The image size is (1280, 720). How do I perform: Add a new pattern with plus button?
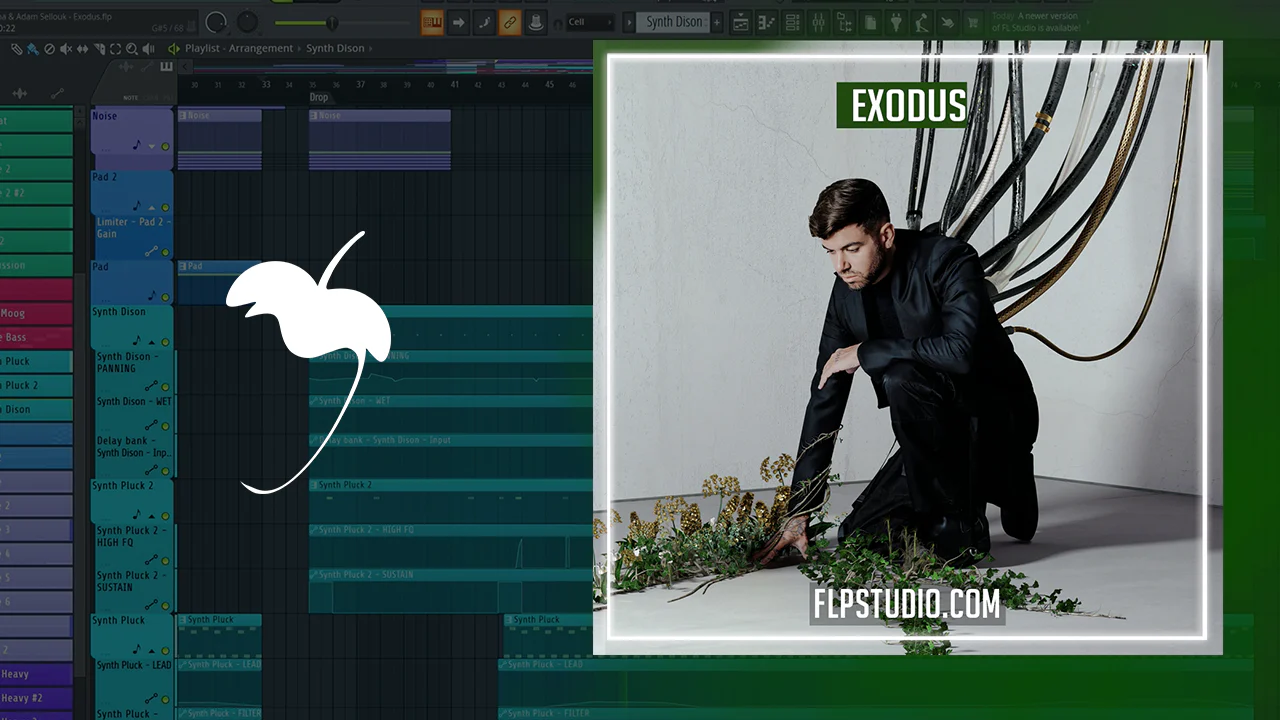click(x=717, y=22)
